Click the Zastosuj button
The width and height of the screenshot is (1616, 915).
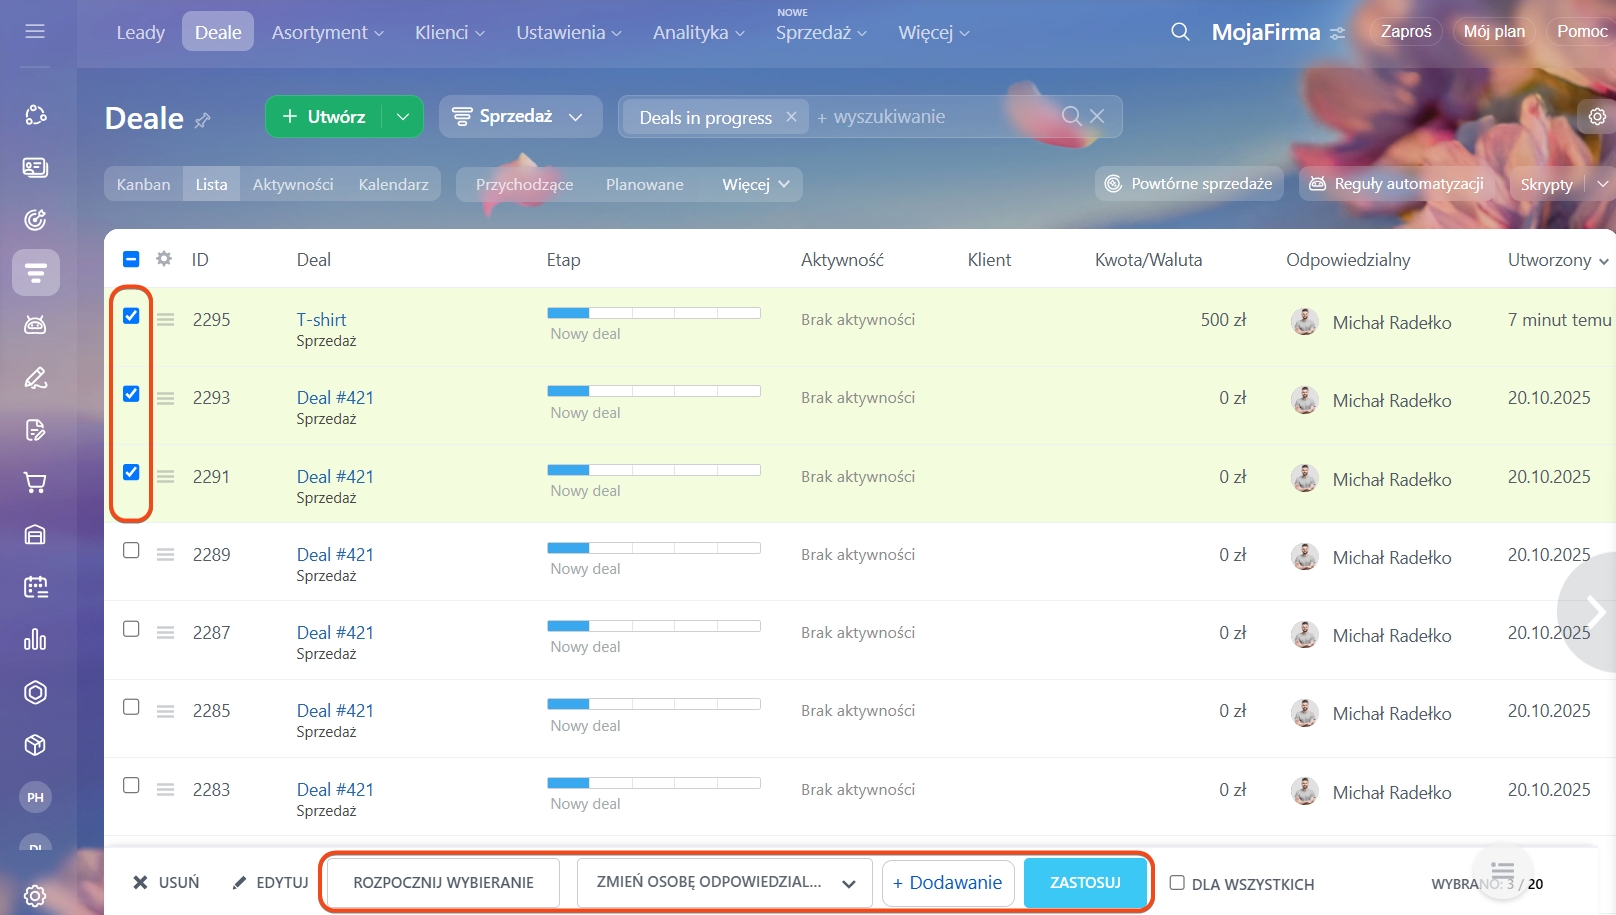coord(1085,883)
